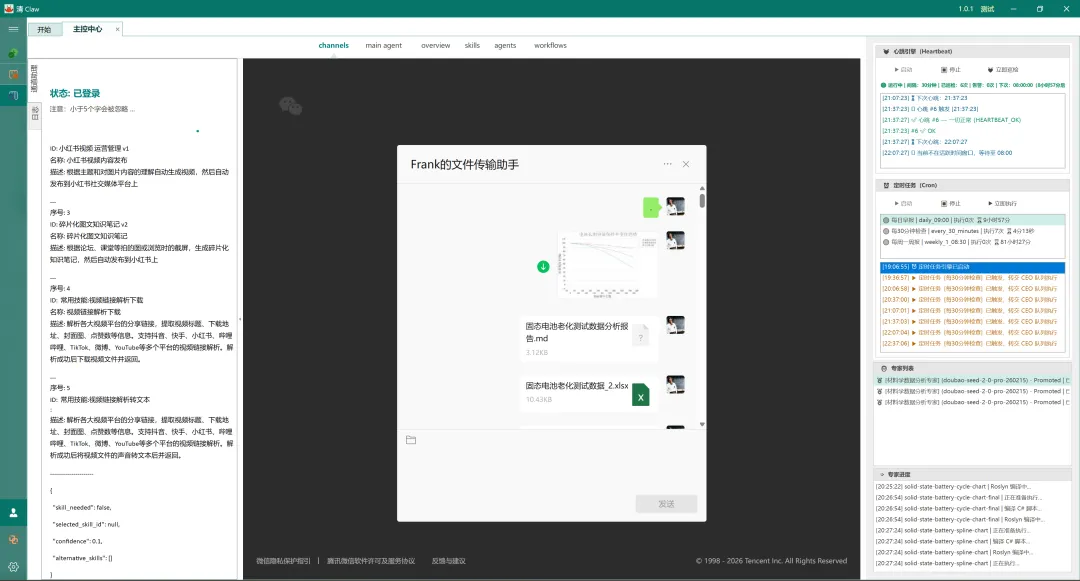Click the avatar beside the chart image
The image size is (1080, 581).
click(676, 240)
